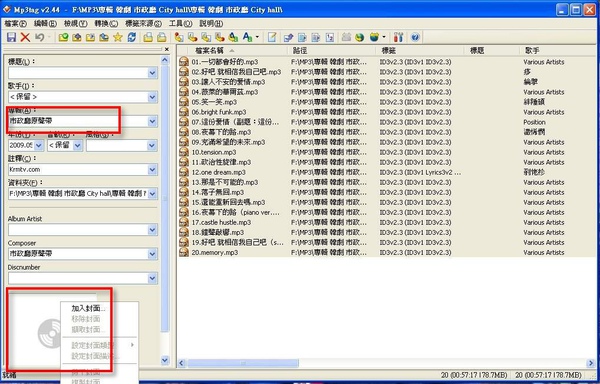Open the 工具(O) menu

180,24
